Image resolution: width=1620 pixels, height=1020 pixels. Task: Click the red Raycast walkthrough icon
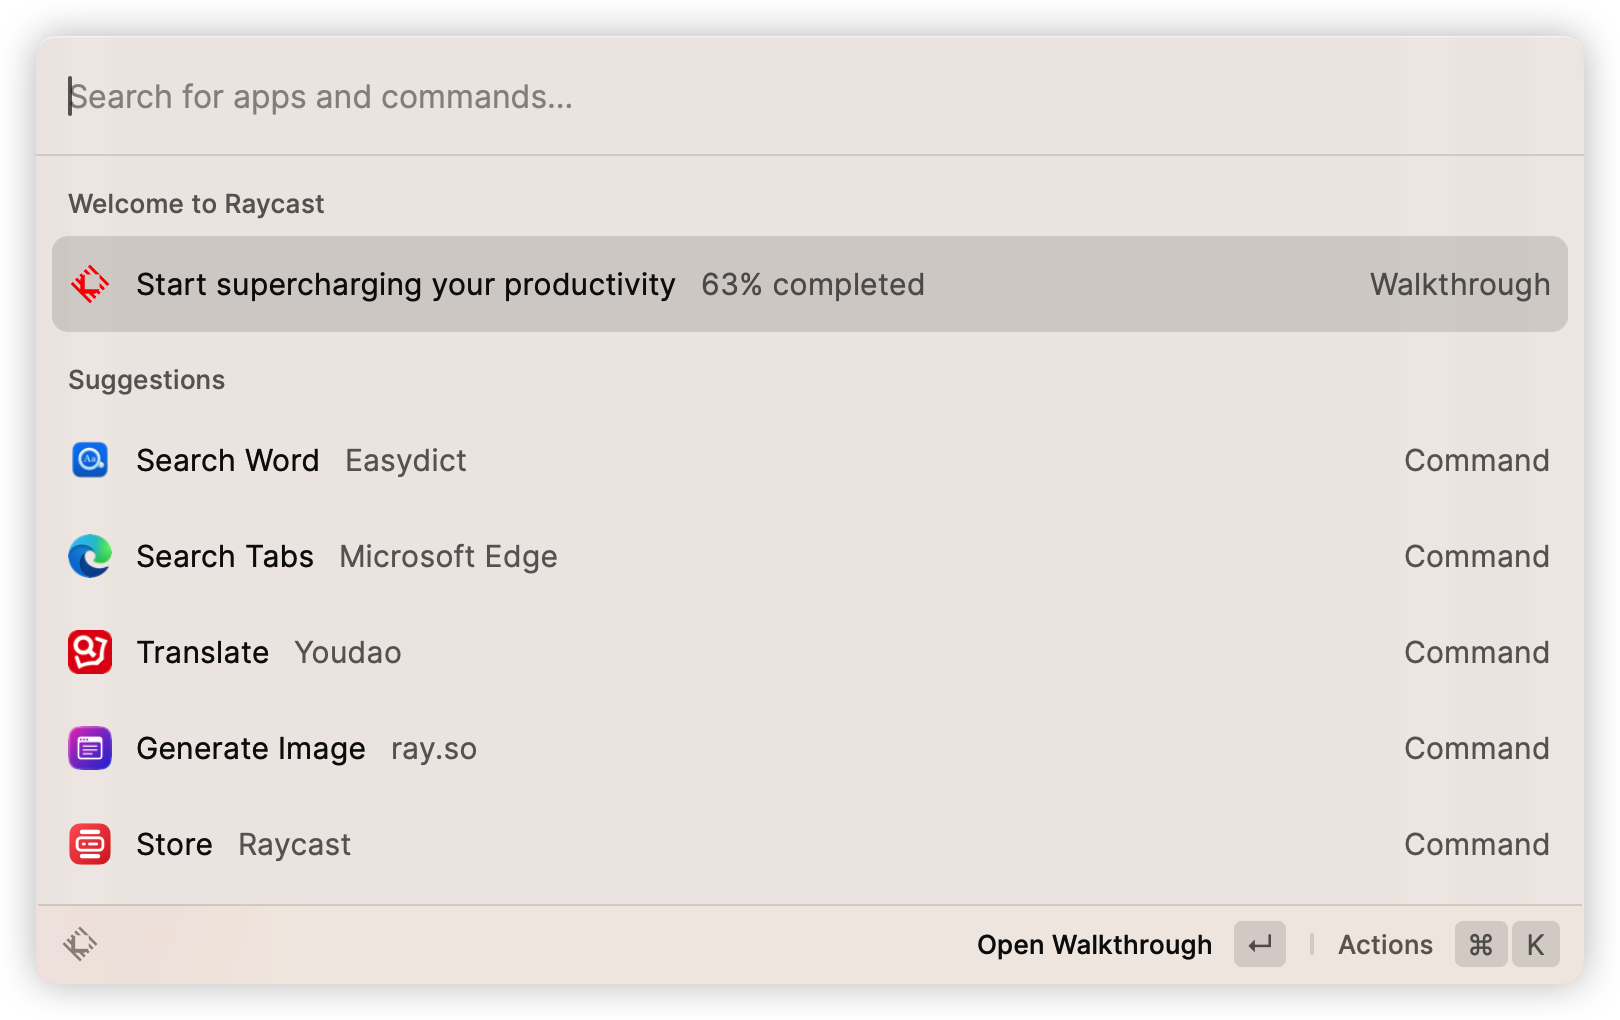(x=90, y=284)
